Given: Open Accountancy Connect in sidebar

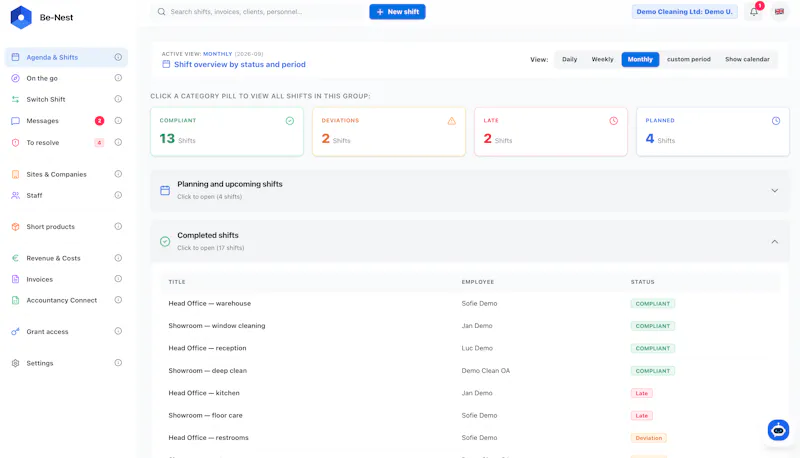Looking at the screenshot, I should tap(66, 300).
